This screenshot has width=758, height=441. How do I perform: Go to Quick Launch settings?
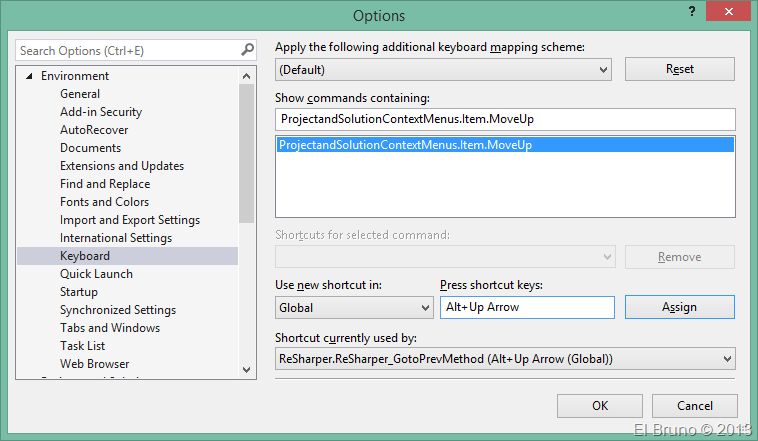pyautogui.click(x=96, y=274)
